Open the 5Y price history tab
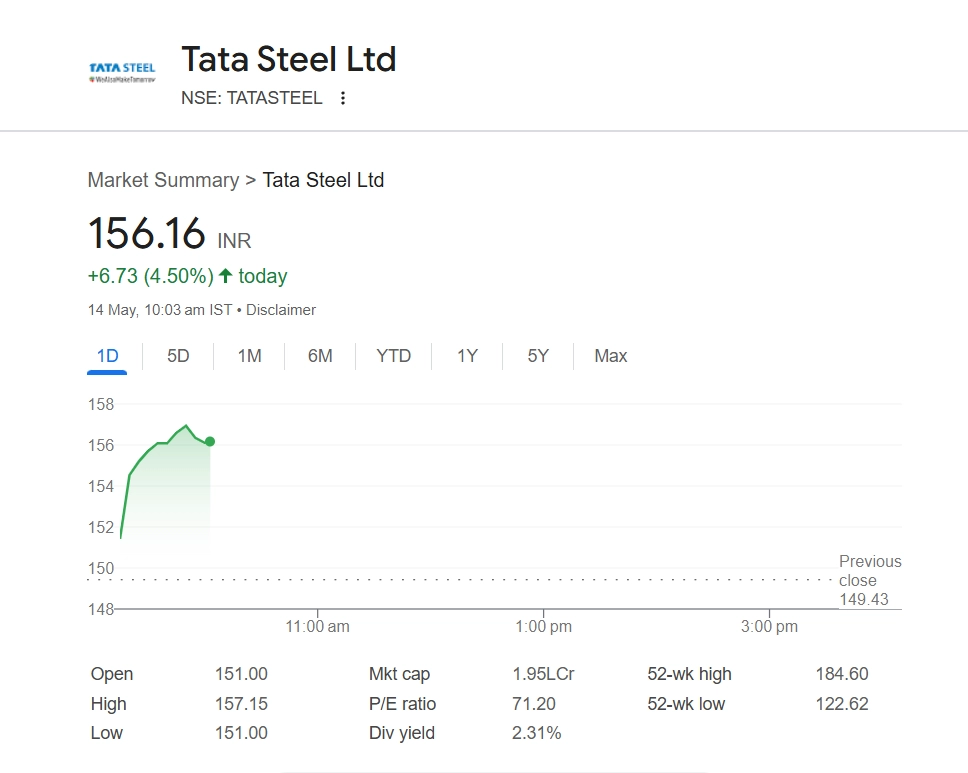Viewport: 968px width, 773px height. pyautogui.click(x=538, y=356)
